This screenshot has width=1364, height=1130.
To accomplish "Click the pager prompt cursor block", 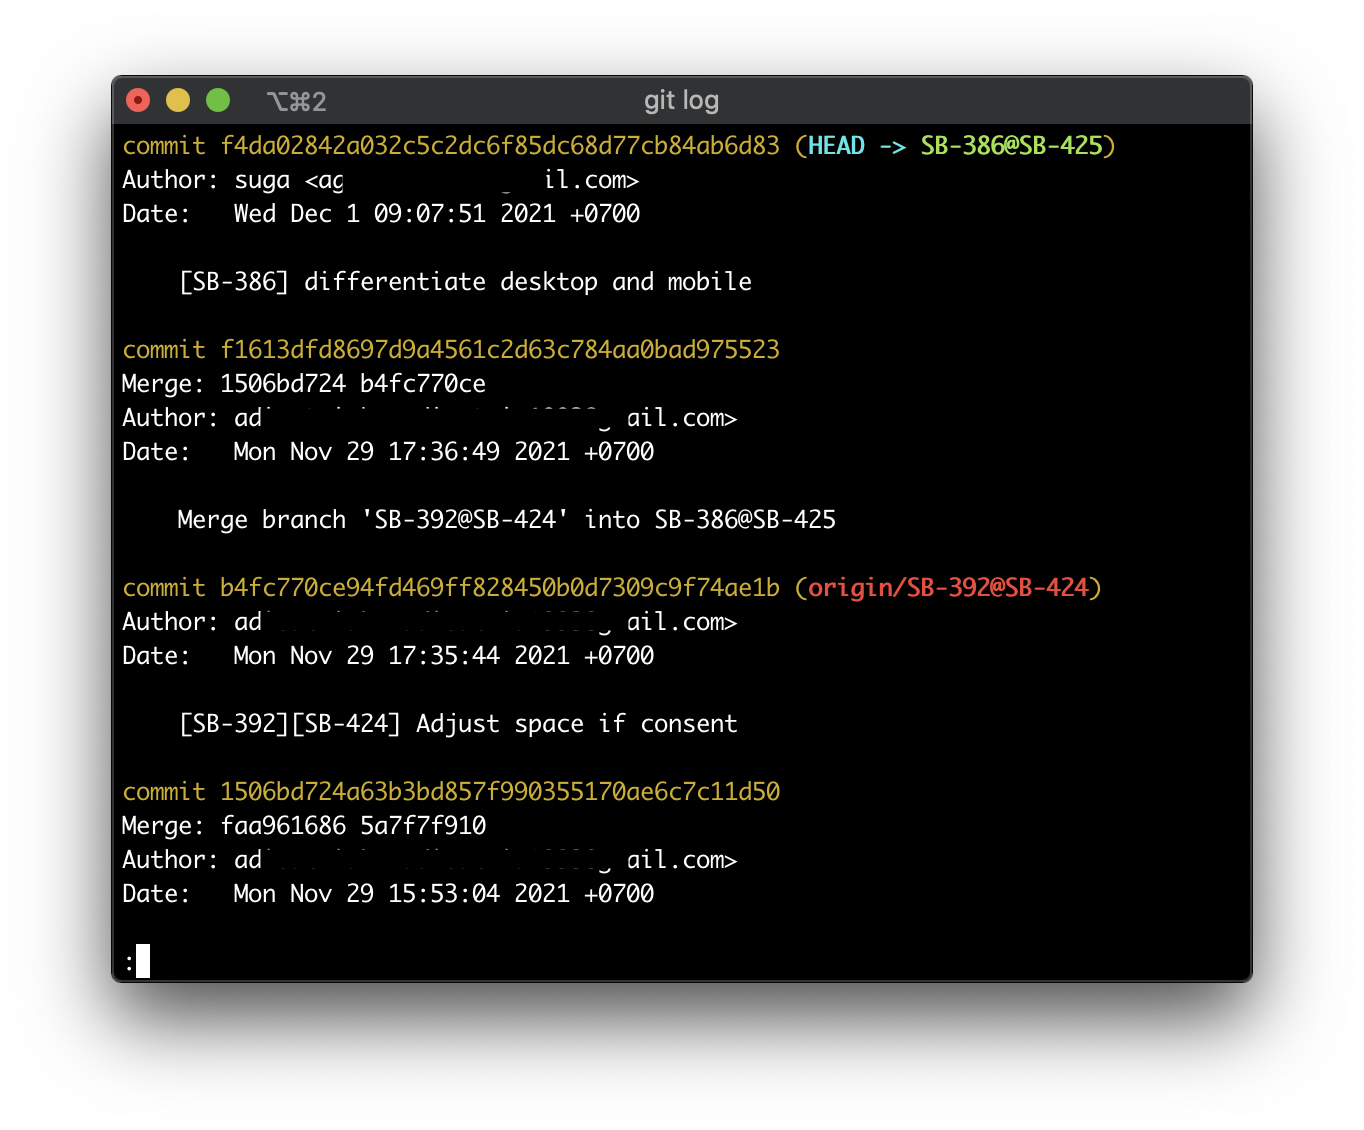I will pos(143,961).
